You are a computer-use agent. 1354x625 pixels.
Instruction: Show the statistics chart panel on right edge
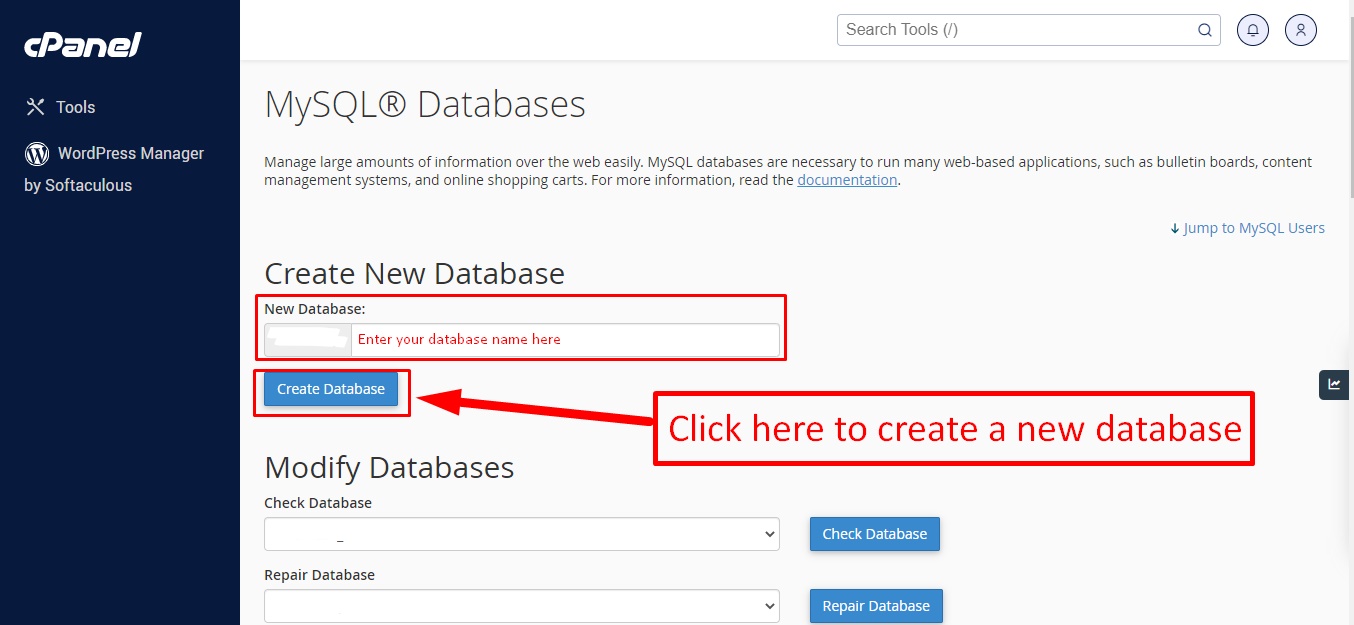point(1334,384)
